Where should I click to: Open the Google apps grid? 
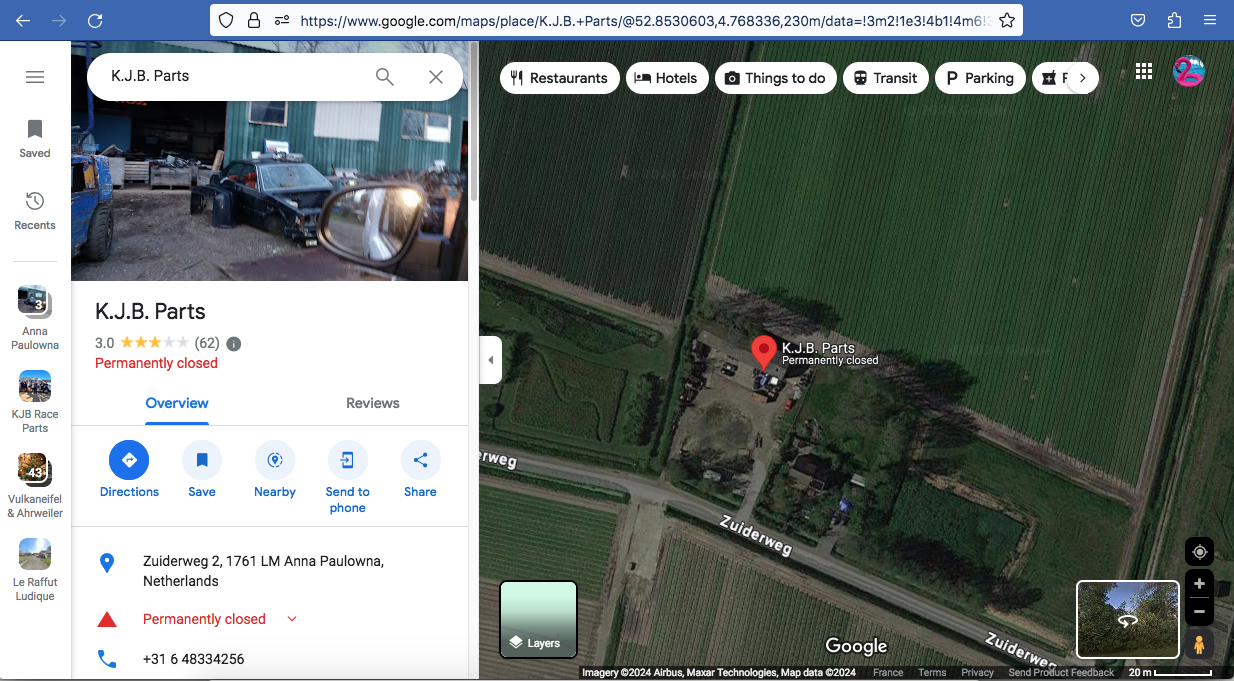[x=1144, y=71]
